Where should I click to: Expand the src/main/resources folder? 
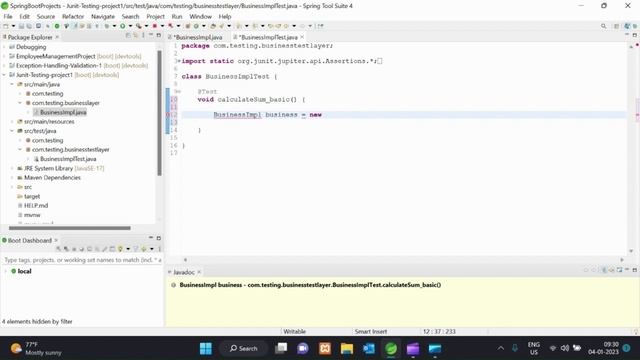(12, 122)
